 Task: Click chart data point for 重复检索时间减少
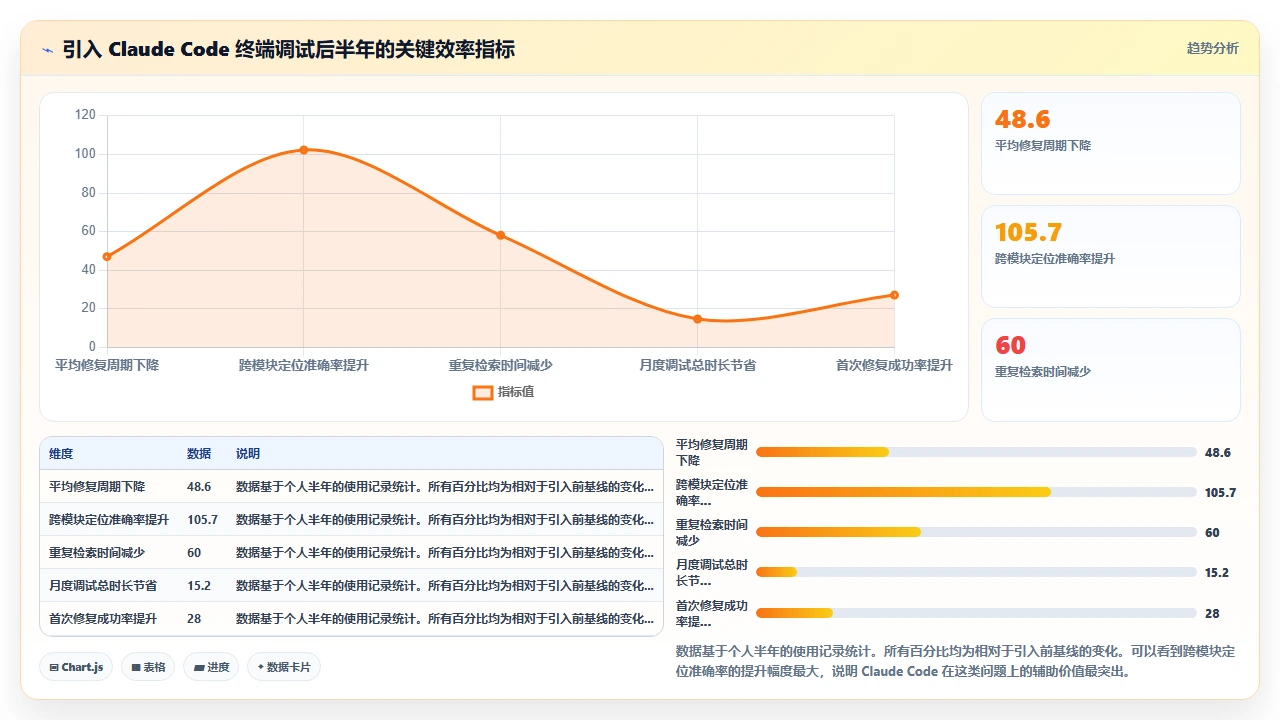click(501, 235)
